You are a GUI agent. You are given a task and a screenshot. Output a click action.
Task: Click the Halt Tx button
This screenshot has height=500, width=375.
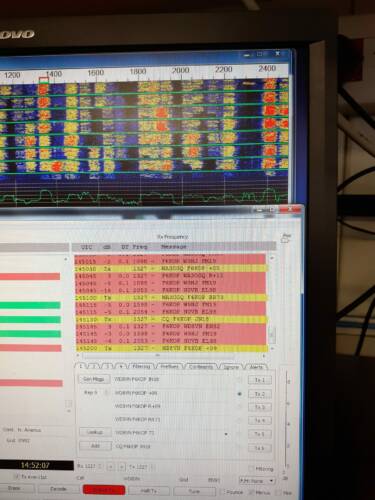149,491
